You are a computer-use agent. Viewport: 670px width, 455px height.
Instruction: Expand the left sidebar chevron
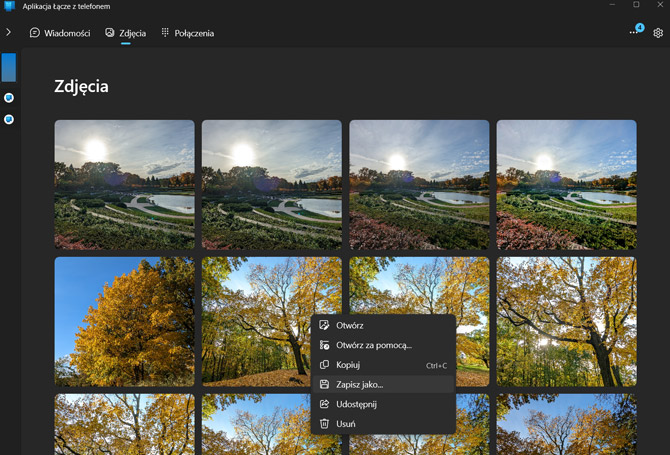point(8,32)
